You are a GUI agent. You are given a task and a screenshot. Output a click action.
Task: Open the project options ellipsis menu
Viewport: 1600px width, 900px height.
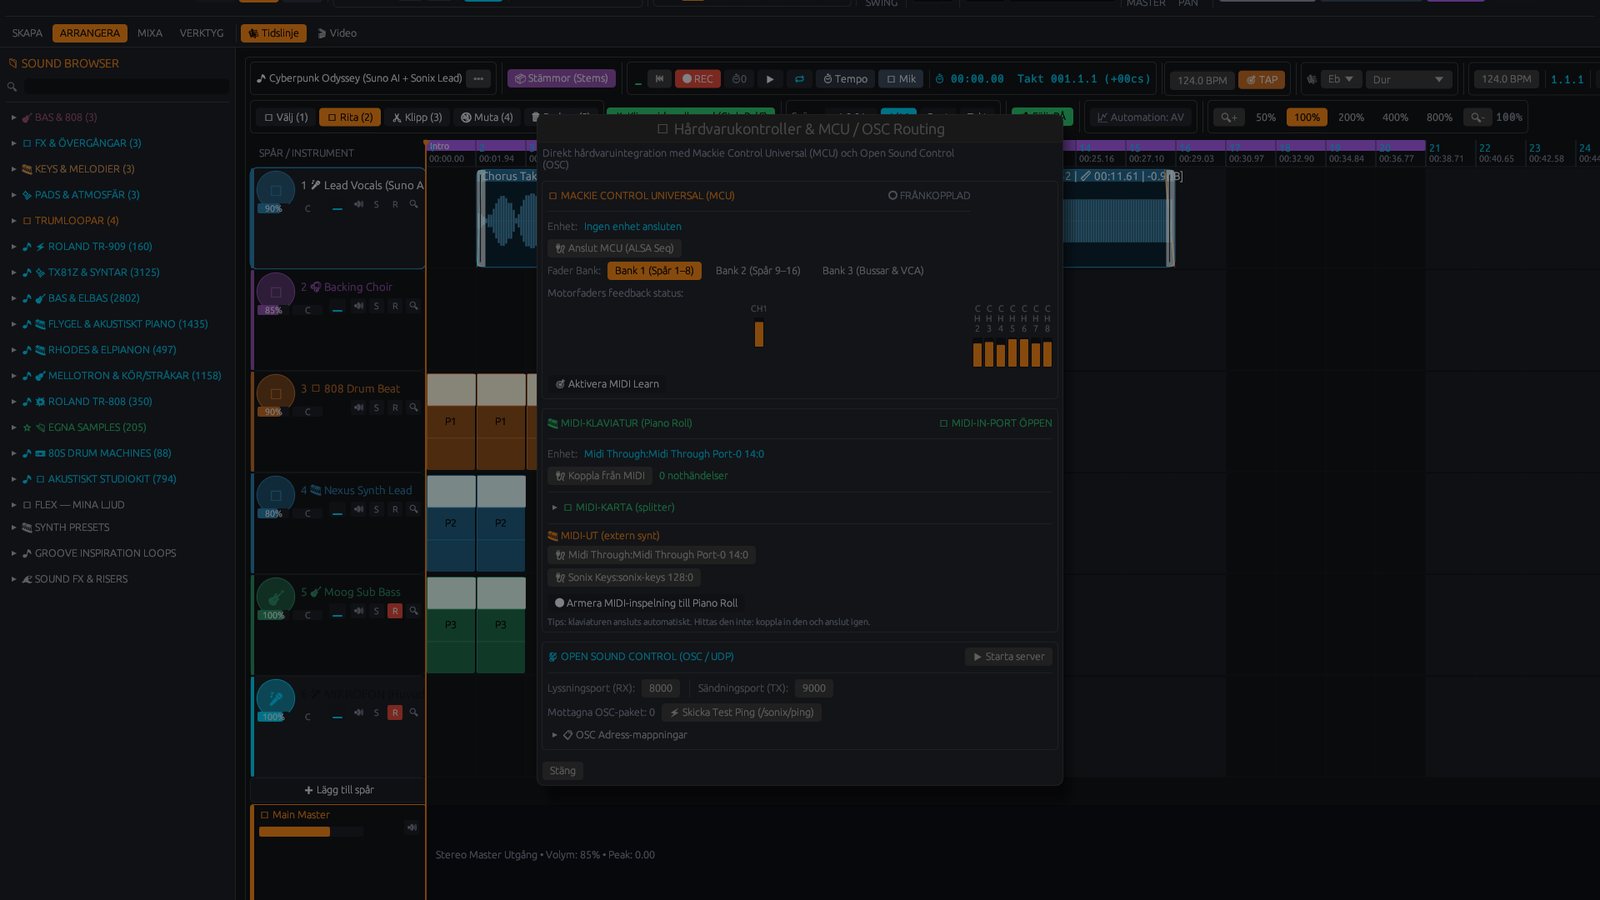[479, 78]
